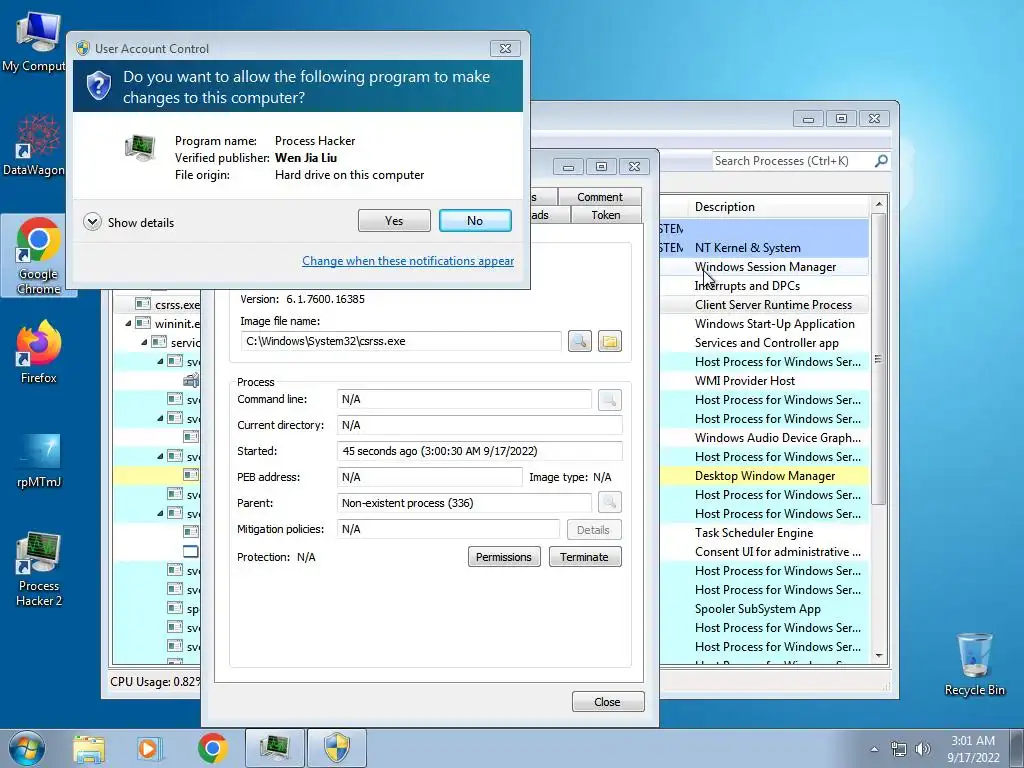
Task: Open the Recycle Bin
Action: click(x=974, y=664)
